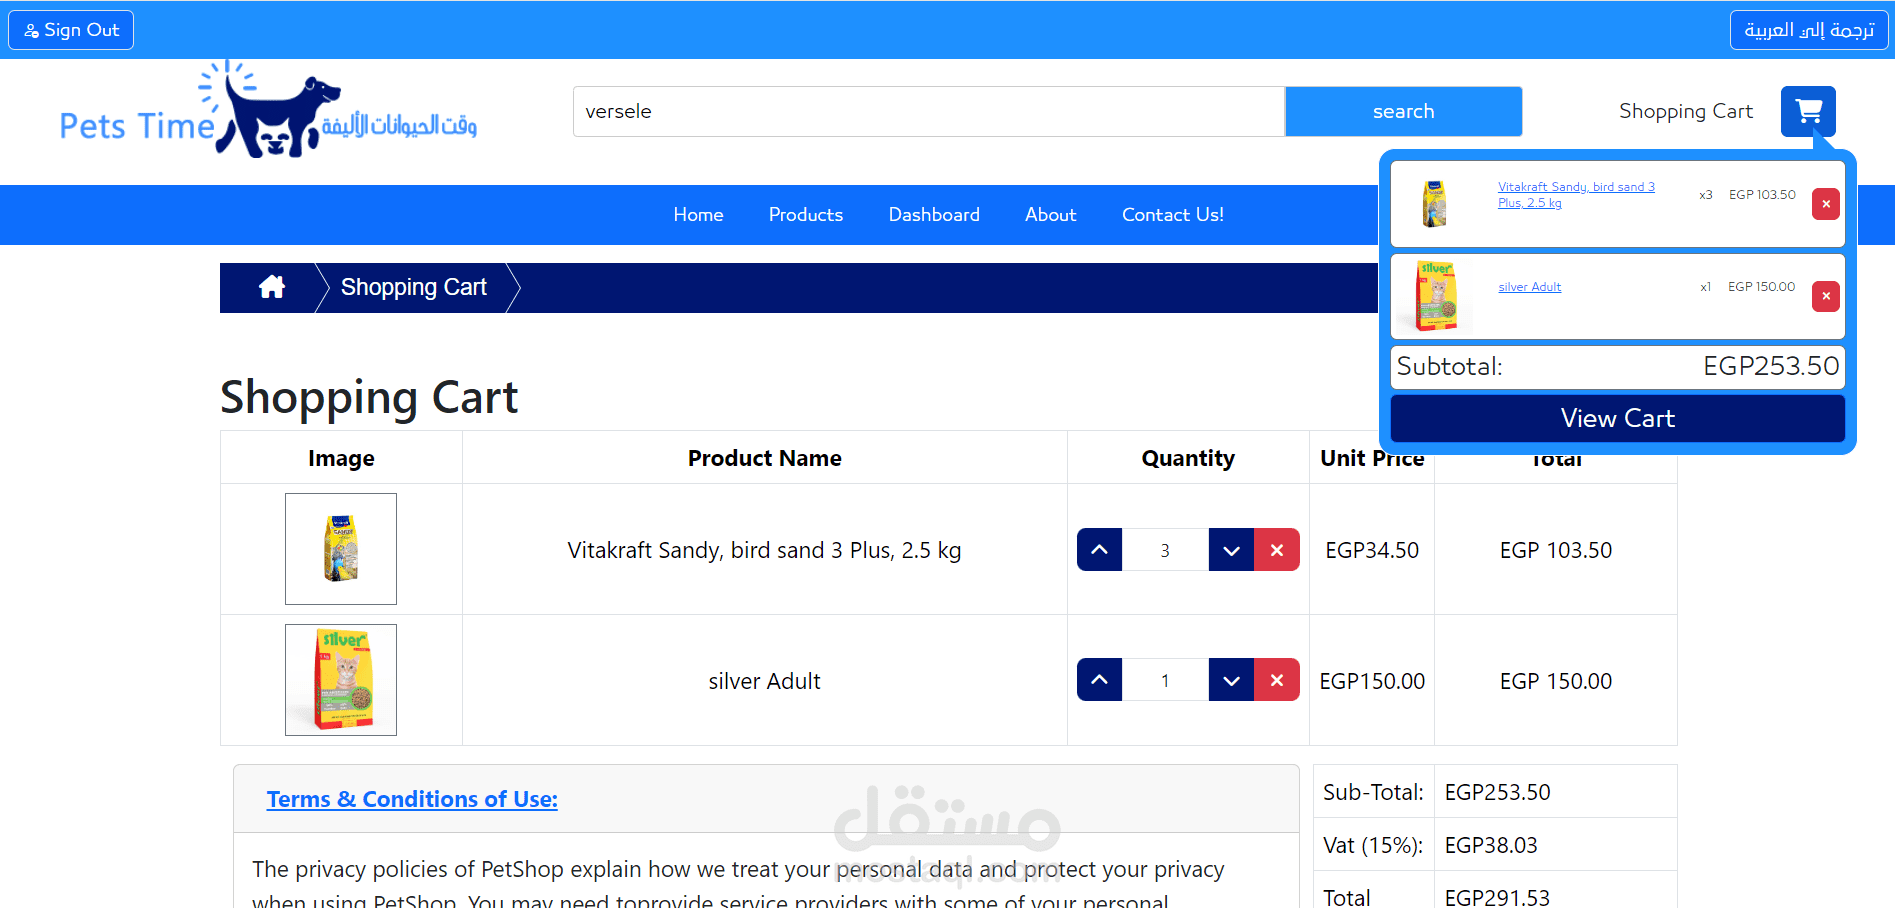Viewport: 1895px width, 908px height.
Task: Click the Image column header
Action: [341, 458]
